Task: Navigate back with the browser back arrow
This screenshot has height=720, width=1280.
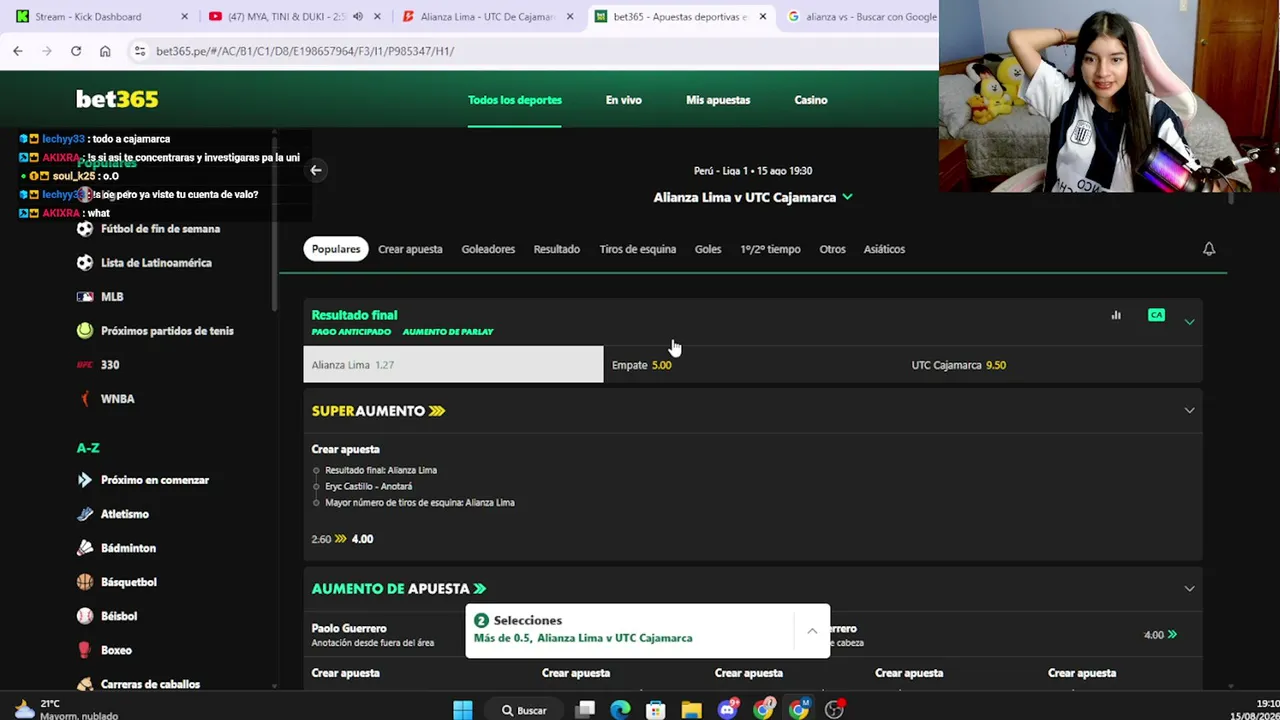Action: [x=18, y=51]
